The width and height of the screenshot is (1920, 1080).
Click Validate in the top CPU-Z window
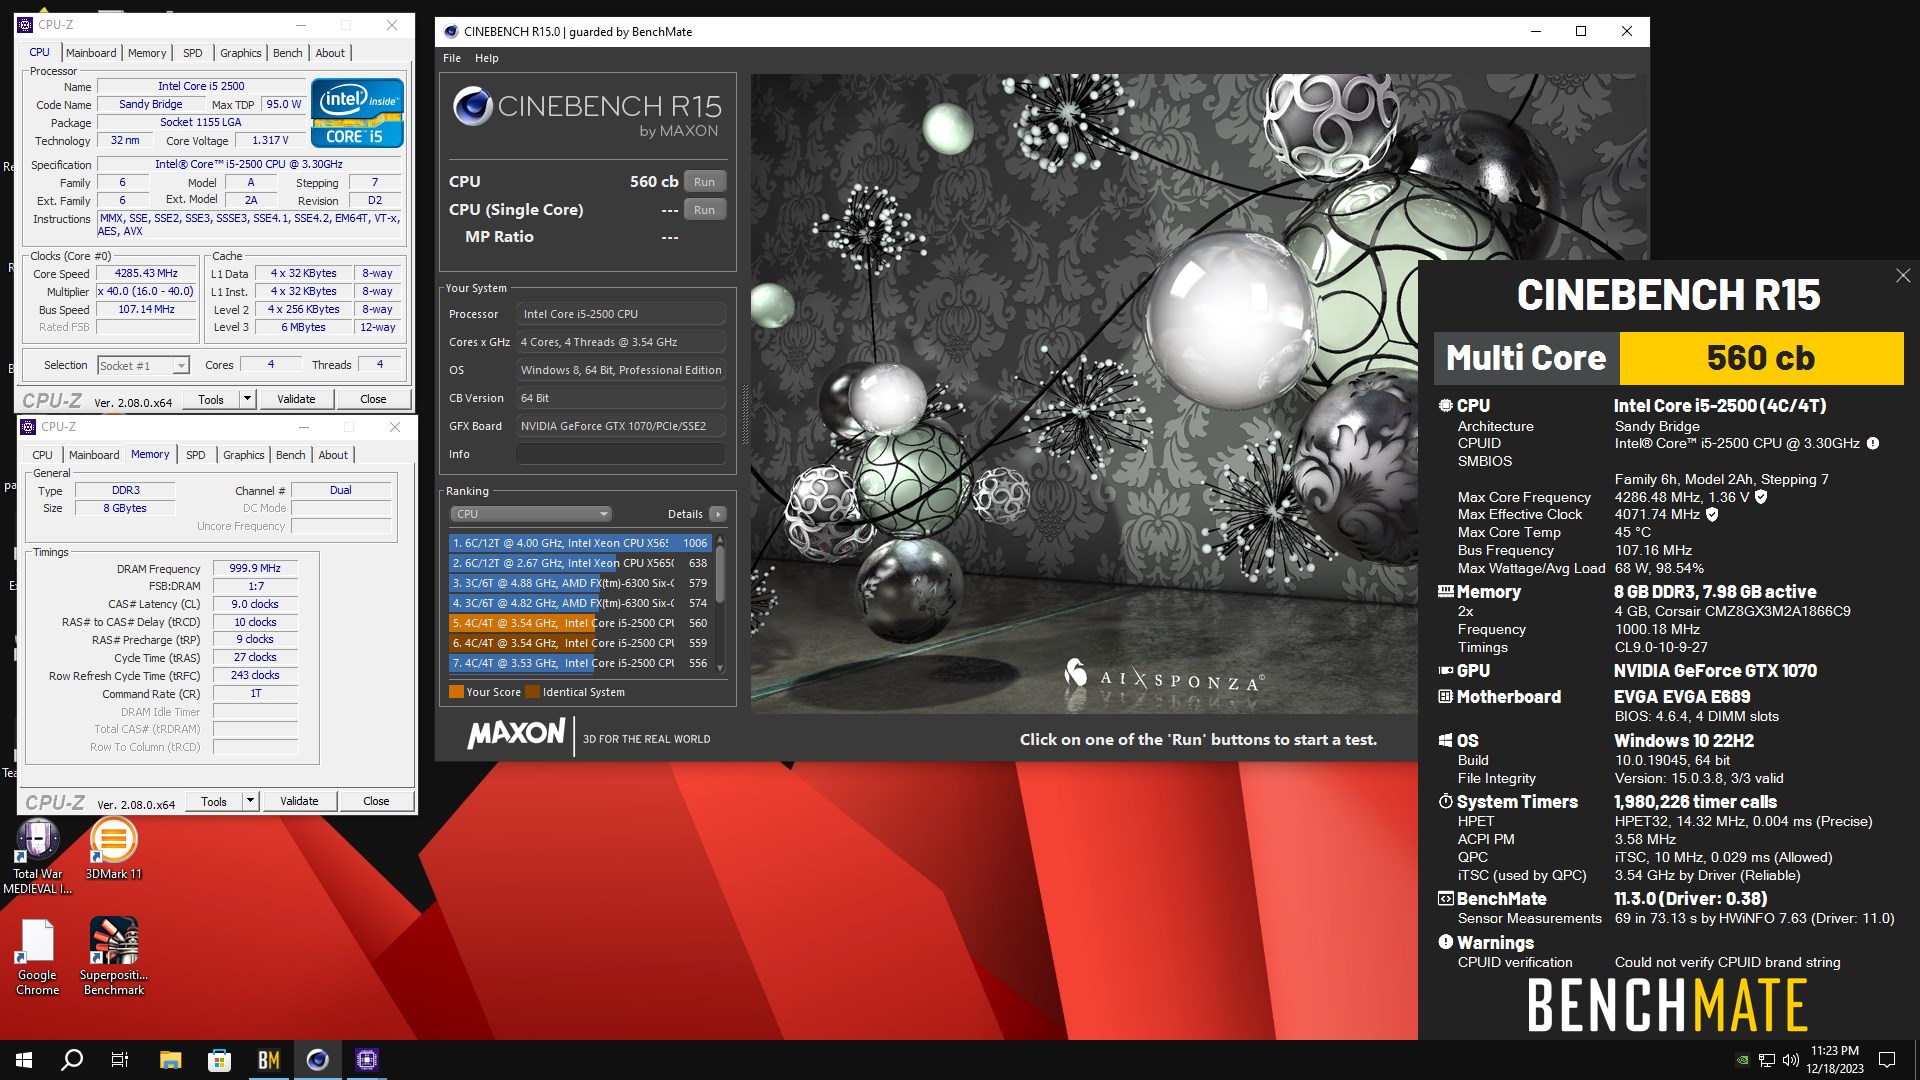pyautogui.click(x=296, y=399)
